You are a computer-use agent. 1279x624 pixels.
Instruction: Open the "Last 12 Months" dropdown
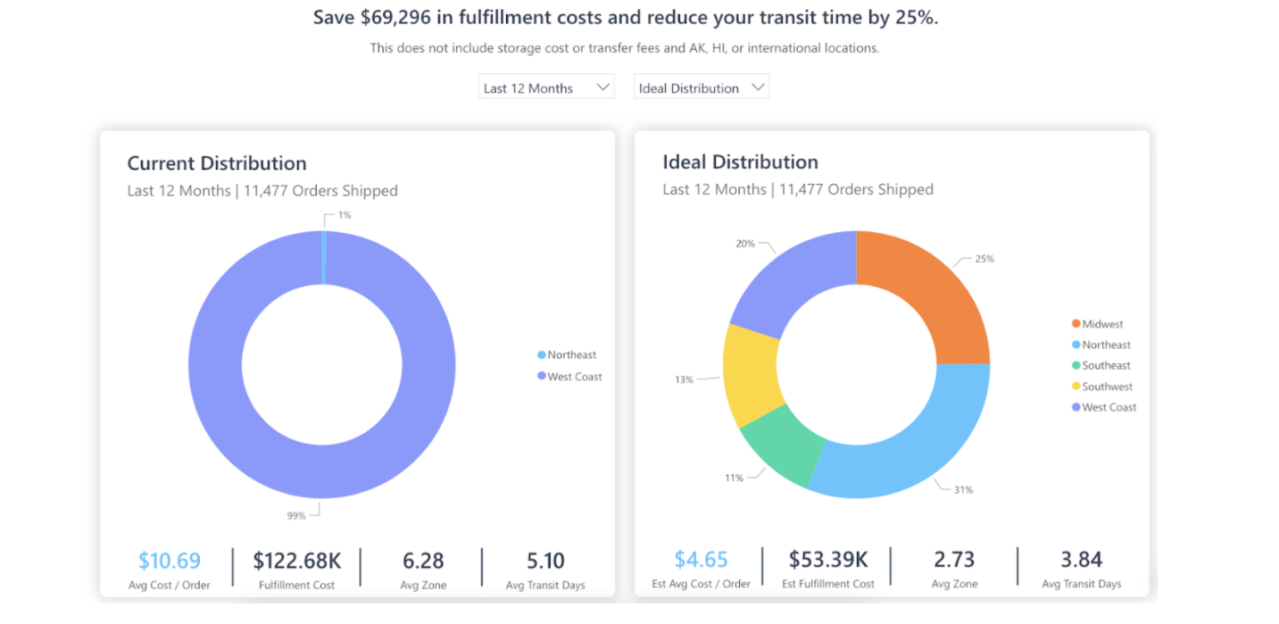point(546,88)
